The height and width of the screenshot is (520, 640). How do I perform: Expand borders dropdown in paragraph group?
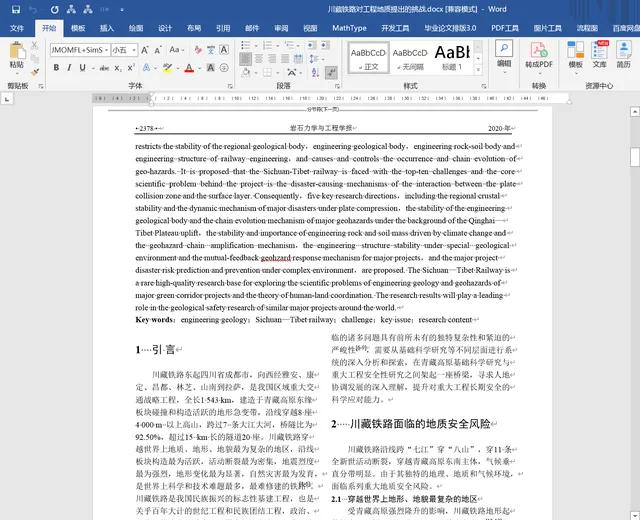[278, 73]
